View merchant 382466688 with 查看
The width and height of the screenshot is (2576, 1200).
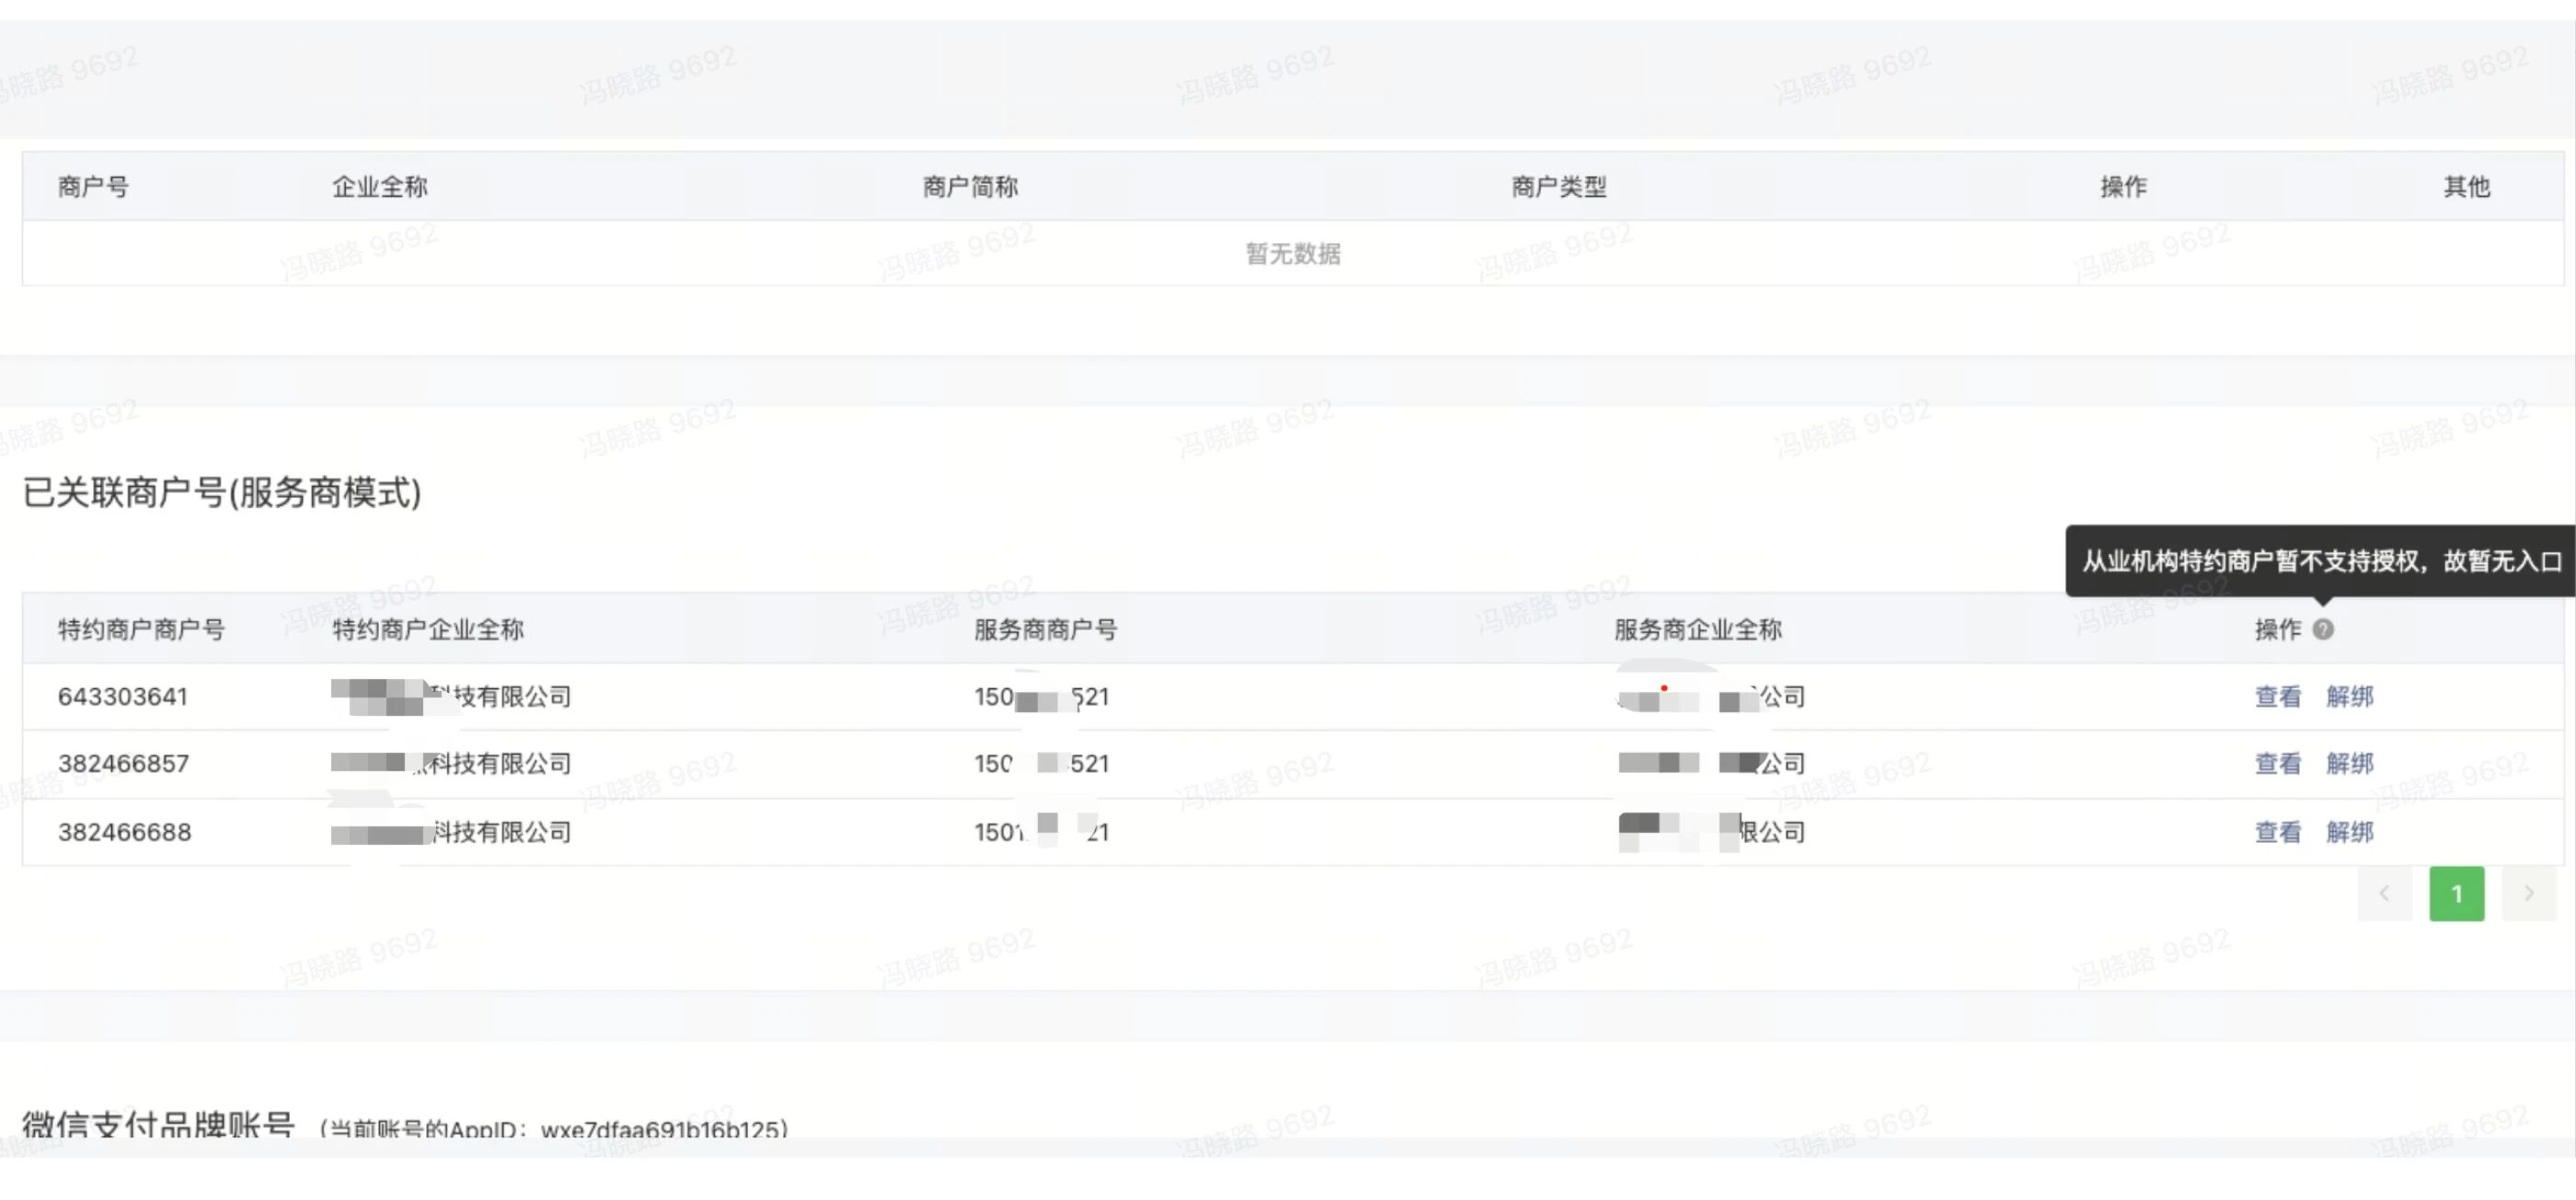2277,832
